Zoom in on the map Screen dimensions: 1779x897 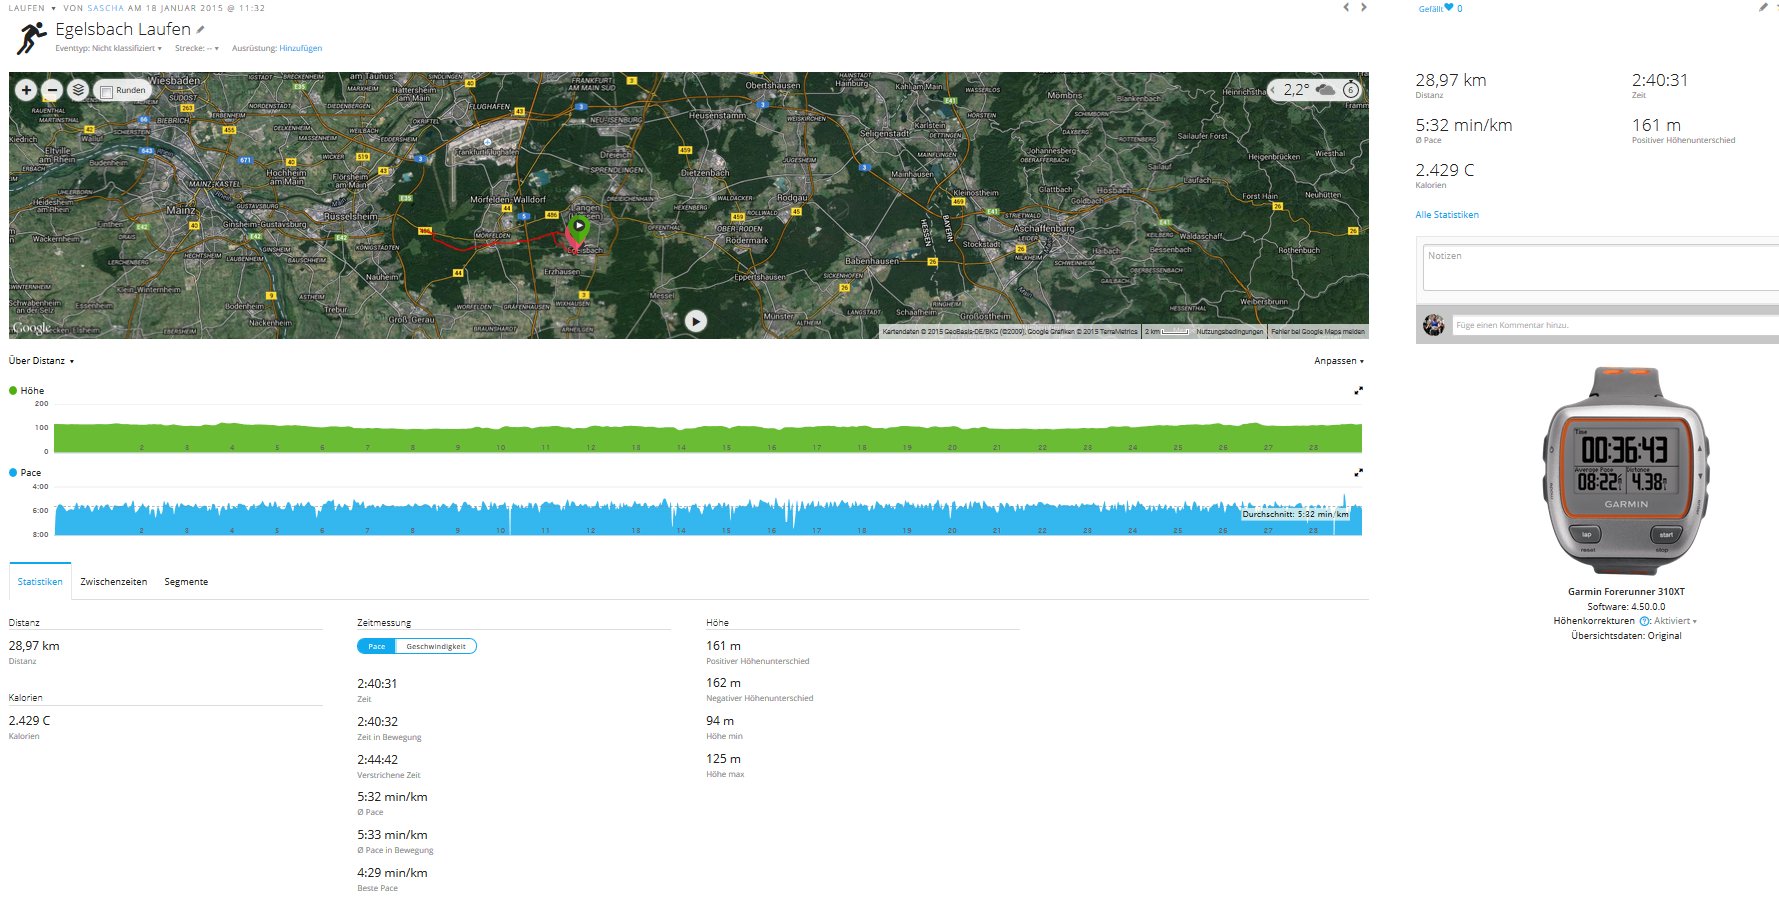tap(26, 90)
